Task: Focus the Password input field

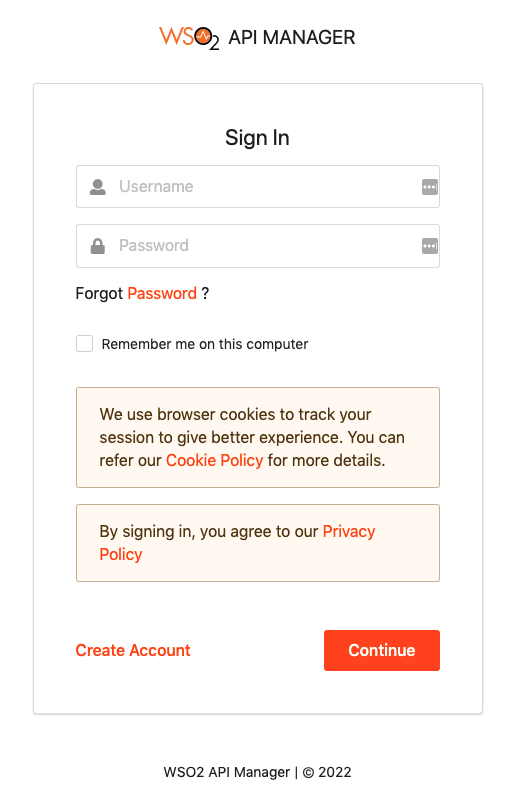Action: tap(258, 246)
